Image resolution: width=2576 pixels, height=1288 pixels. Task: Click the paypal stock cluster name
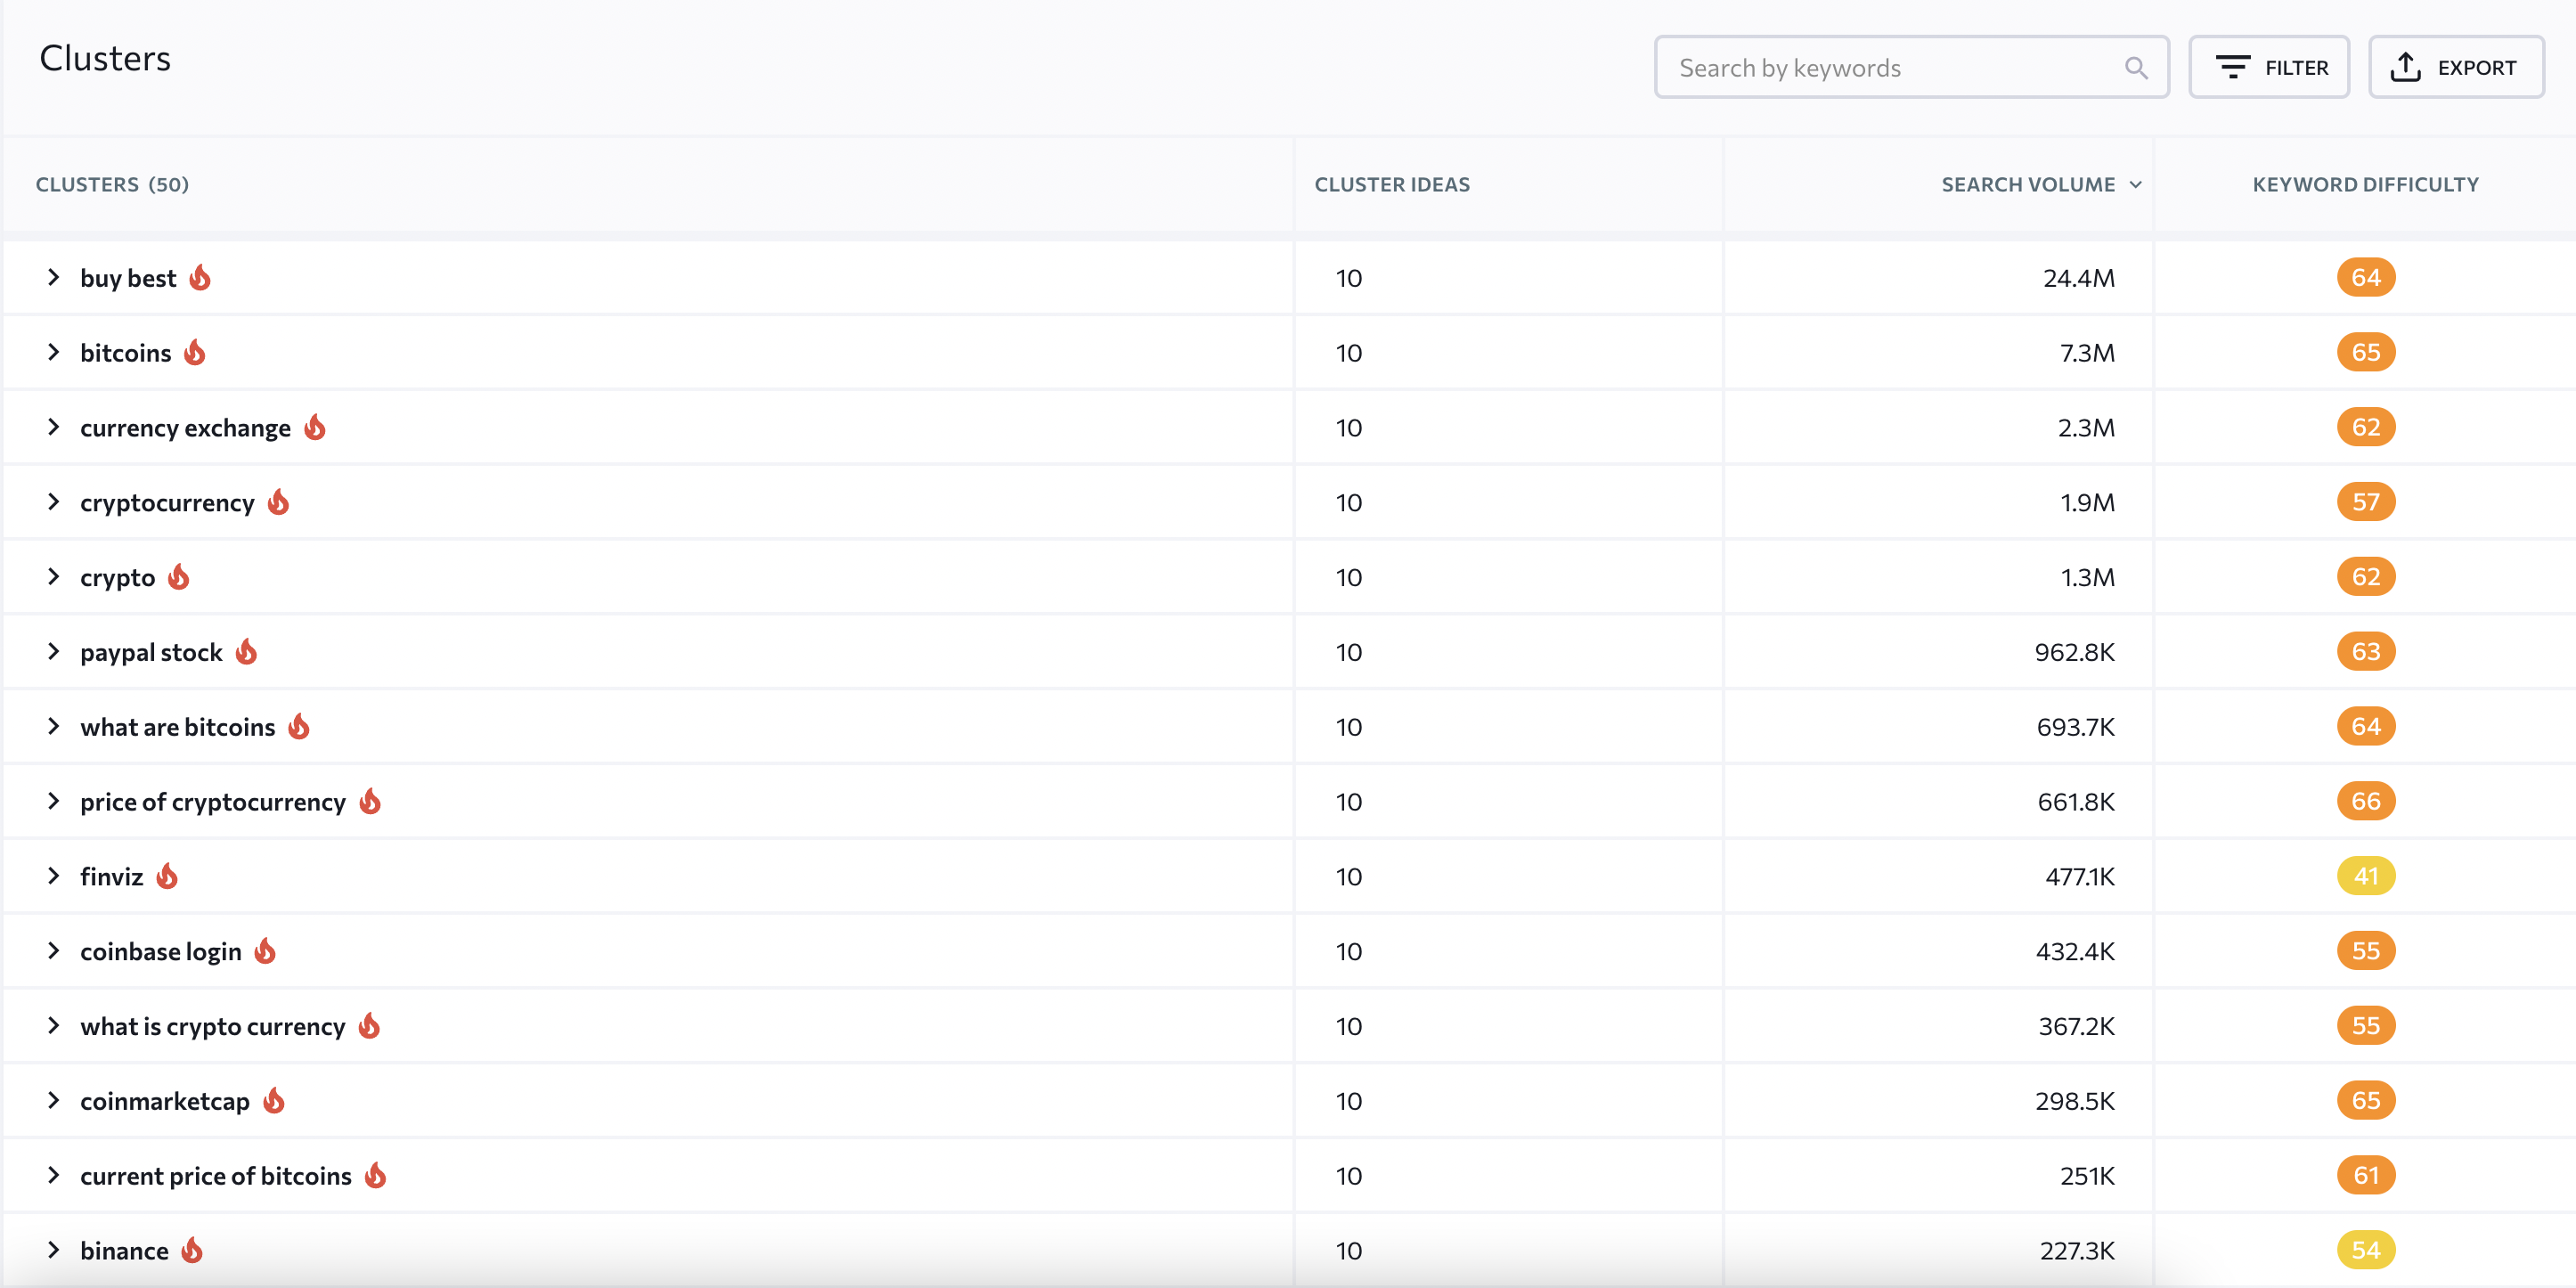tap(151, 652)
